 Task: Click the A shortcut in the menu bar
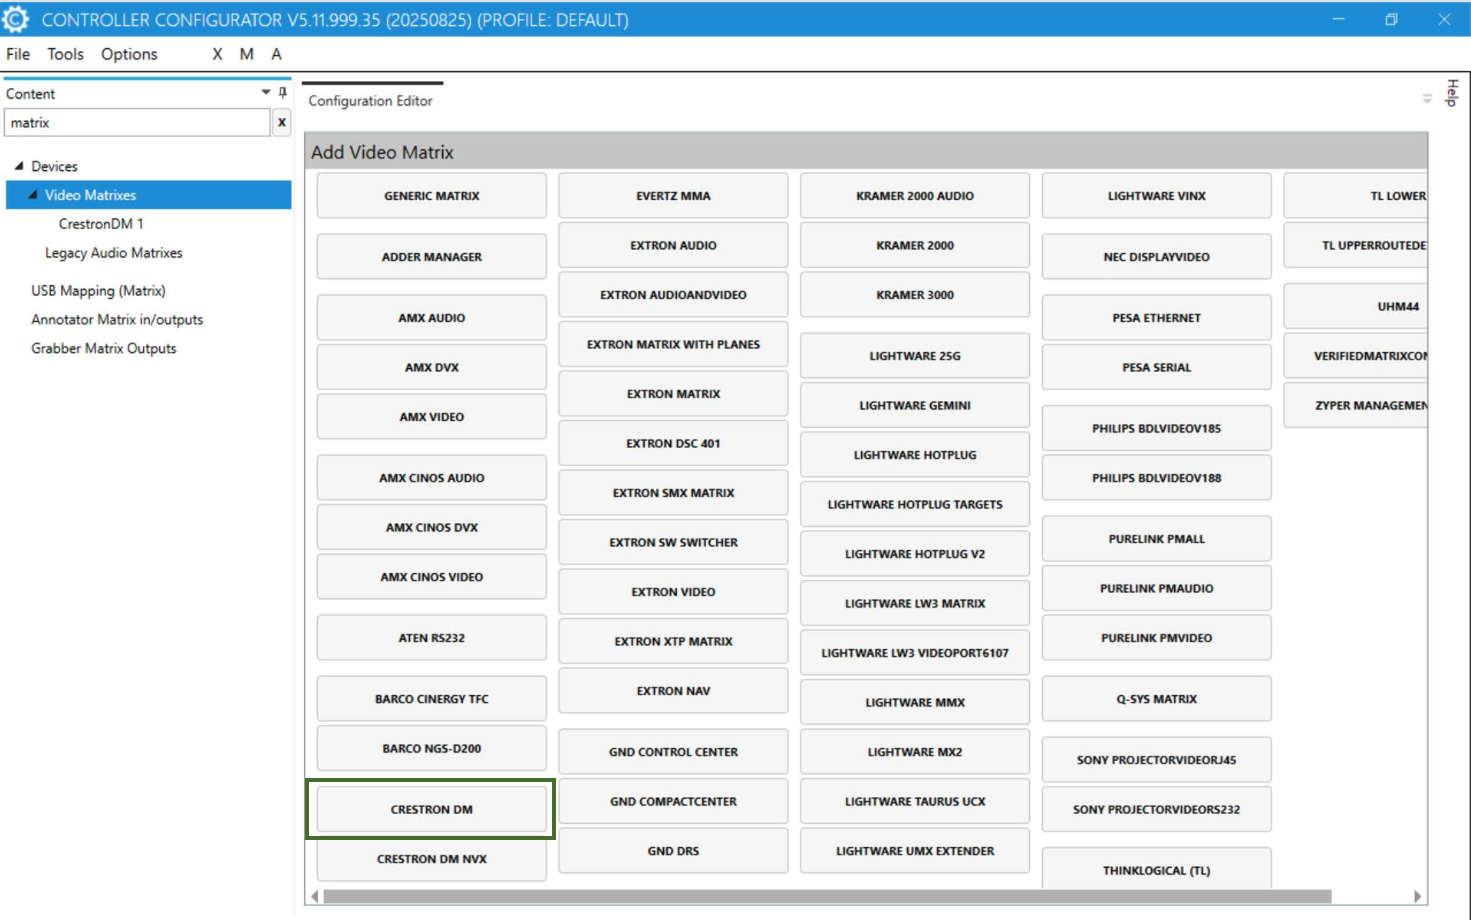point(276,54)
